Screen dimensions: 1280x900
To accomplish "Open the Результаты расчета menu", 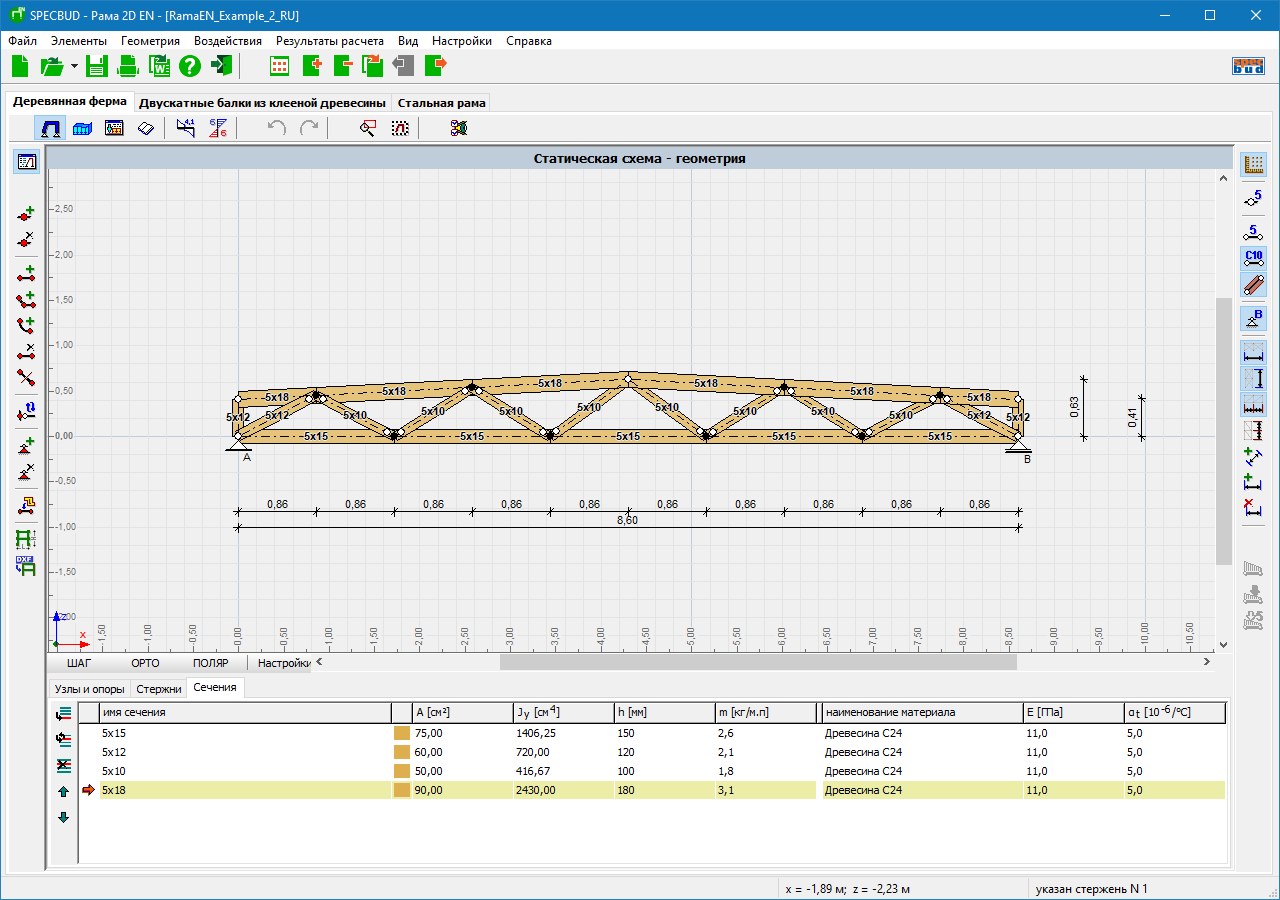I will coord(329,41).
